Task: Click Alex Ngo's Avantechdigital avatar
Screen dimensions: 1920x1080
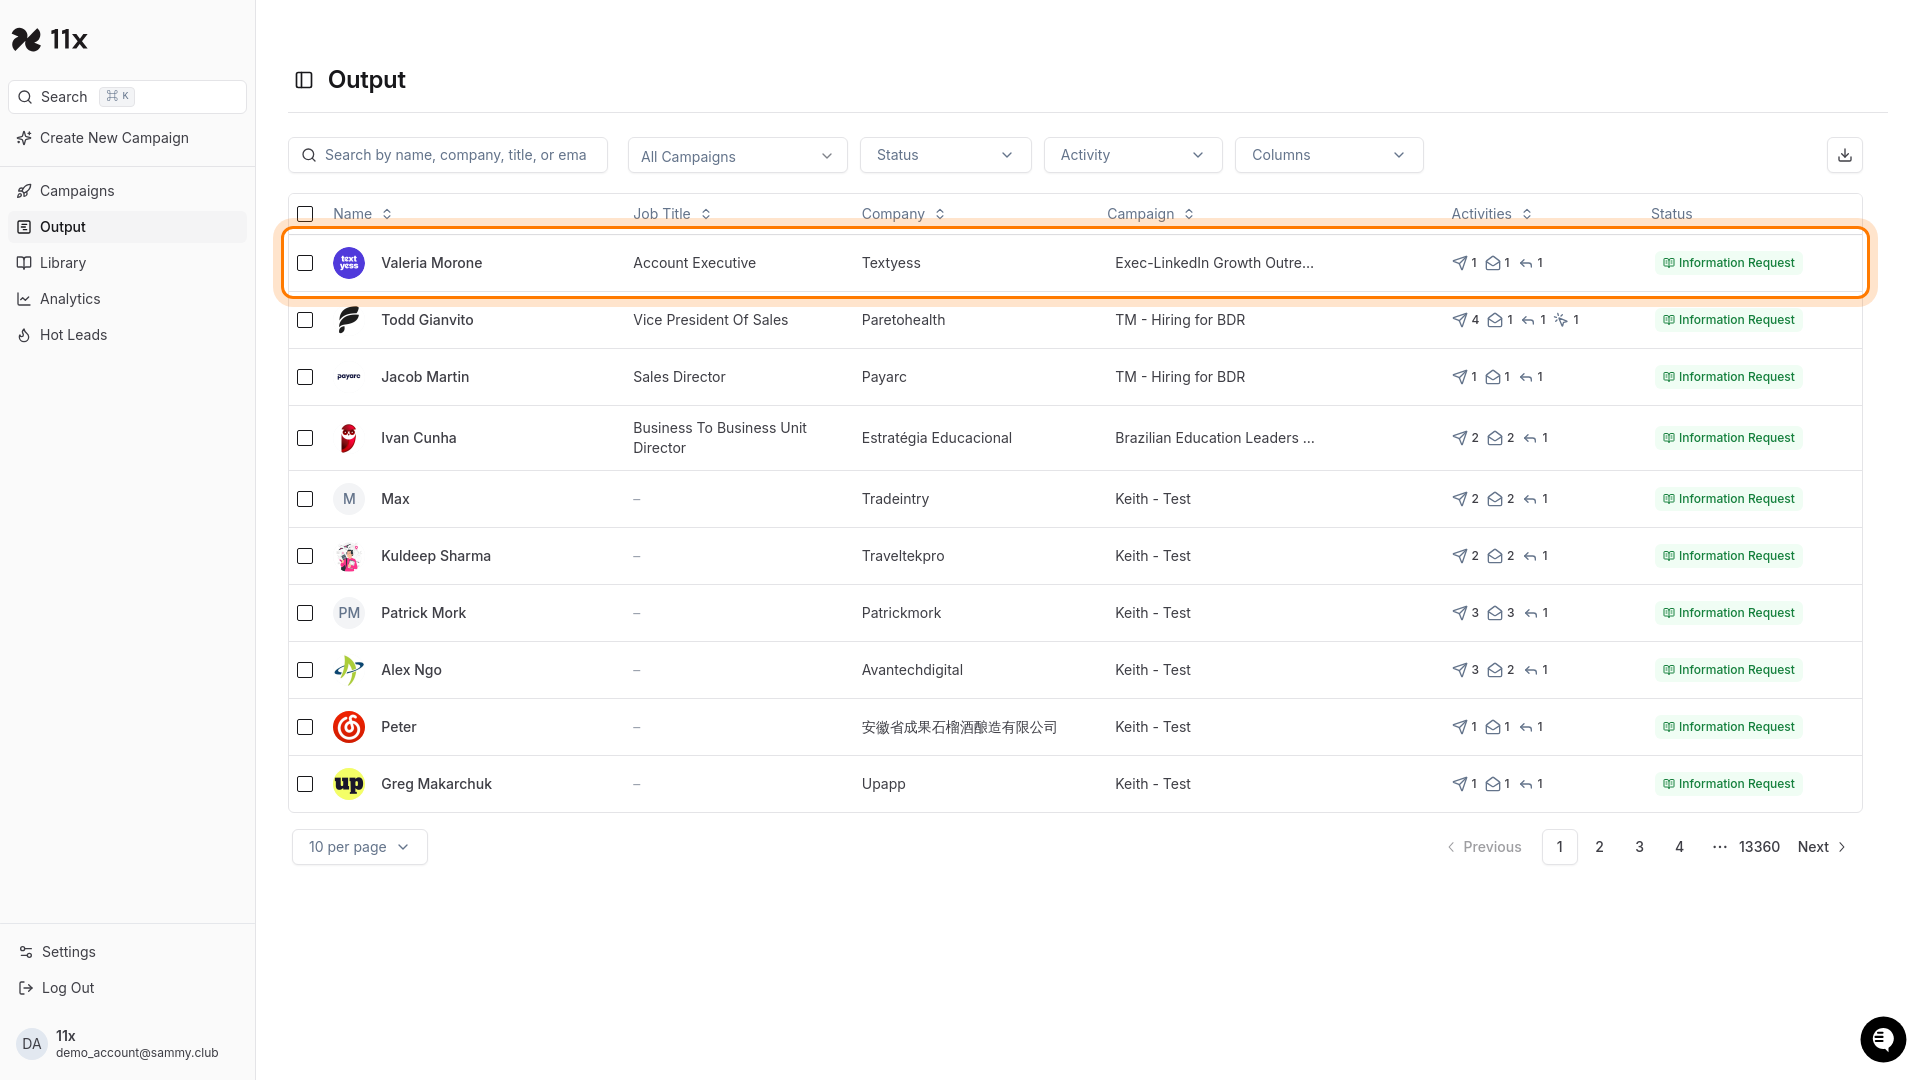Action: click(x=349, y=670)
